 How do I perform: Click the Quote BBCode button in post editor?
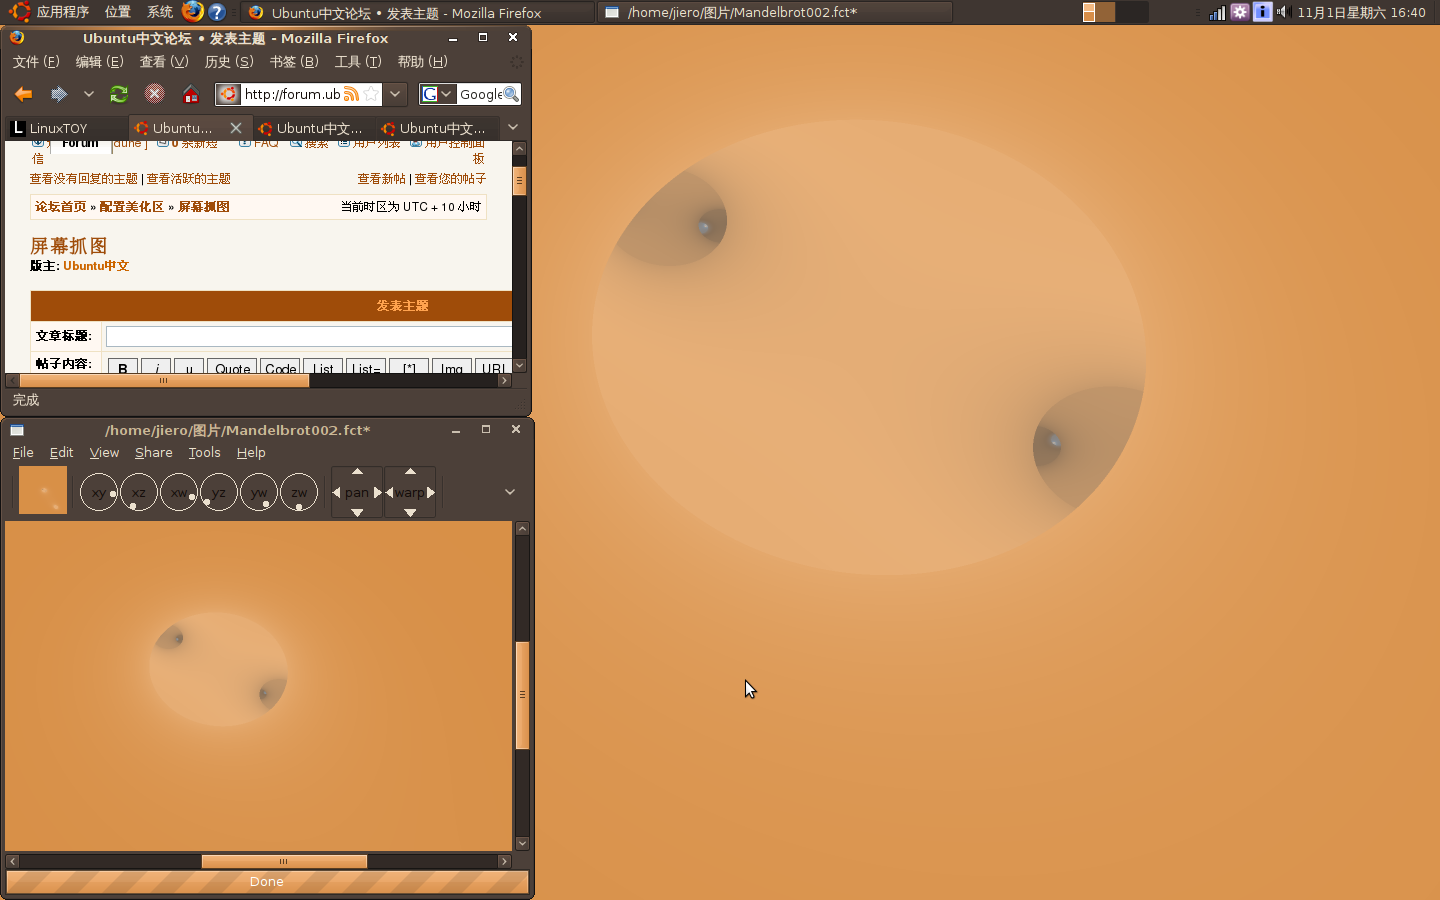[x=233, y=367]
